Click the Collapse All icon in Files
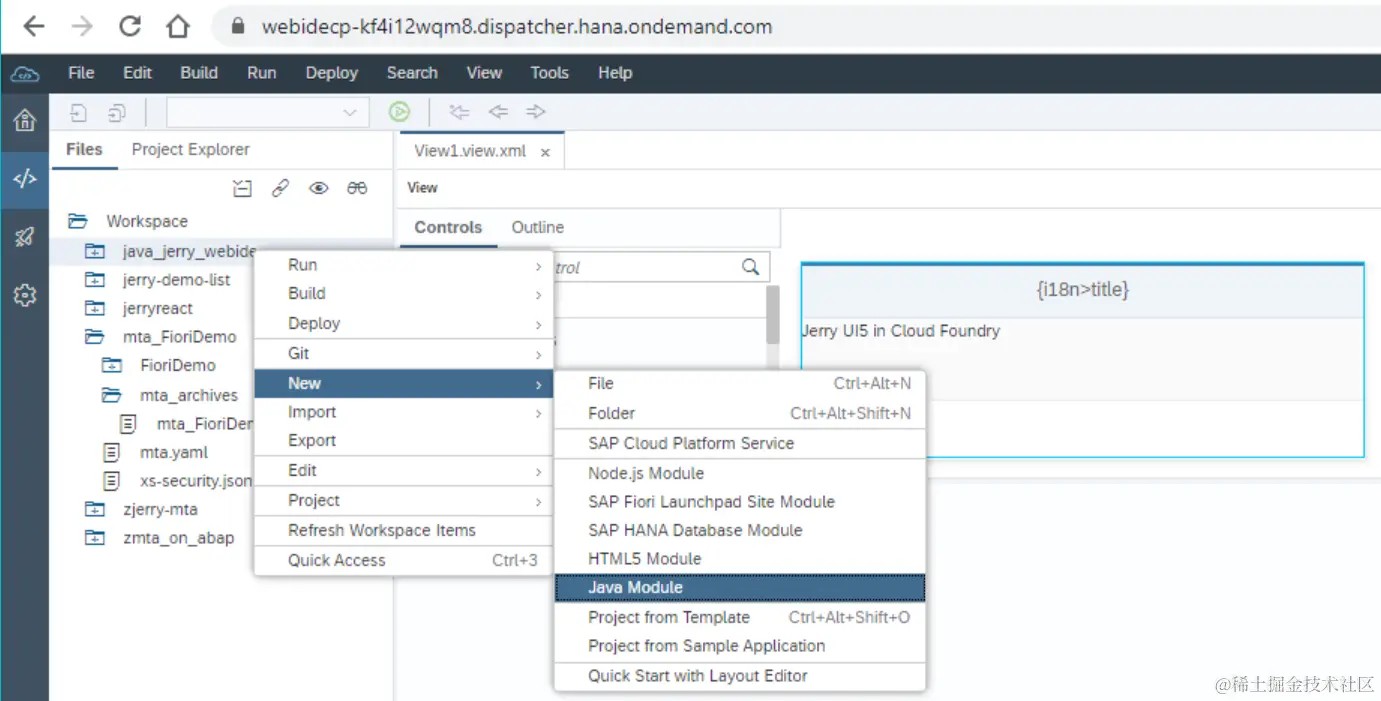This screenshot has width=1381, height=701. (242, 188)
